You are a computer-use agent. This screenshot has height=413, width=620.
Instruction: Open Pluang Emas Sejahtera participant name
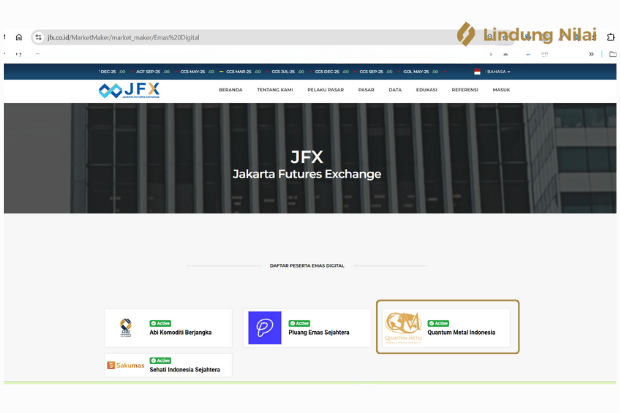[319, 333]
